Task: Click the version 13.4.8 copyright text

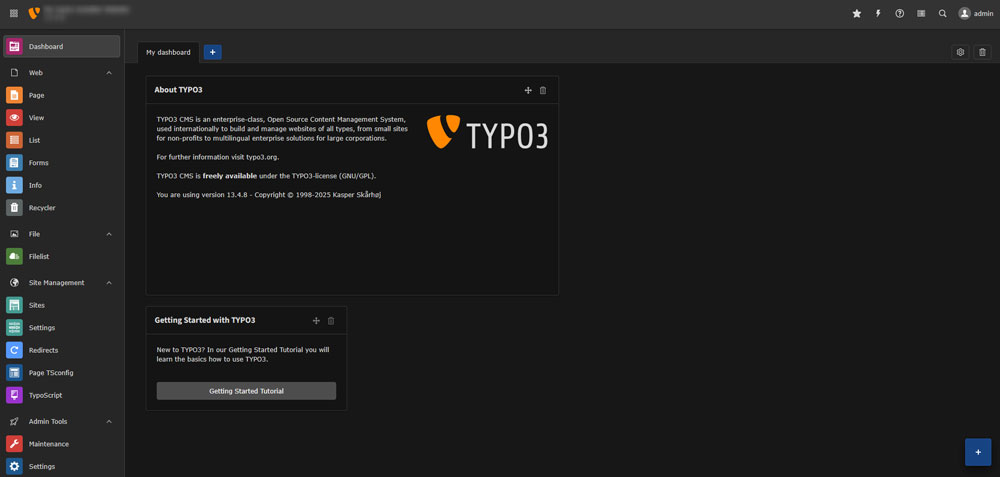Action: point(269,194)
